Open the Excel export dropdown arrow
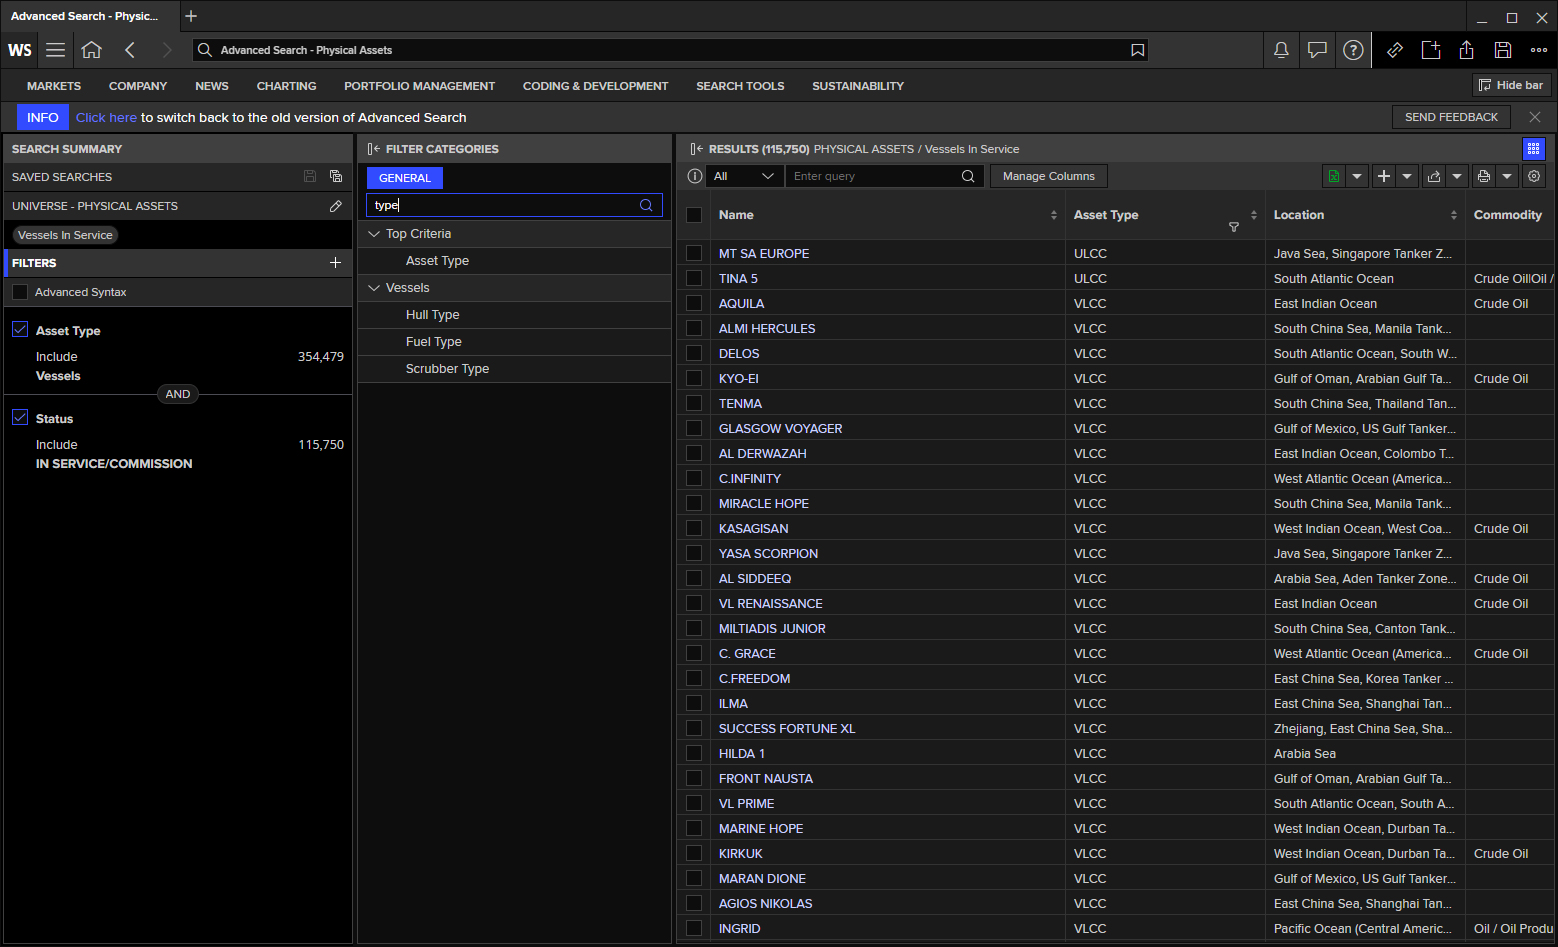Screen dimensions: 1558x947 pyautogui.click(x=1357, y=176)
